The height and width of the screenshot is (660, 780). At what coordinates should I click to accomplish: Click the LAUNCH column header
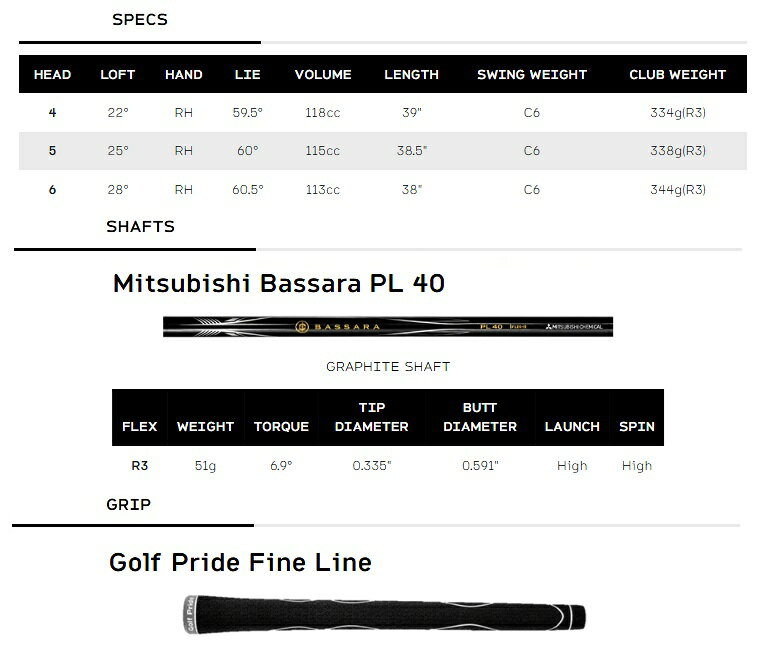pos(572,427)
